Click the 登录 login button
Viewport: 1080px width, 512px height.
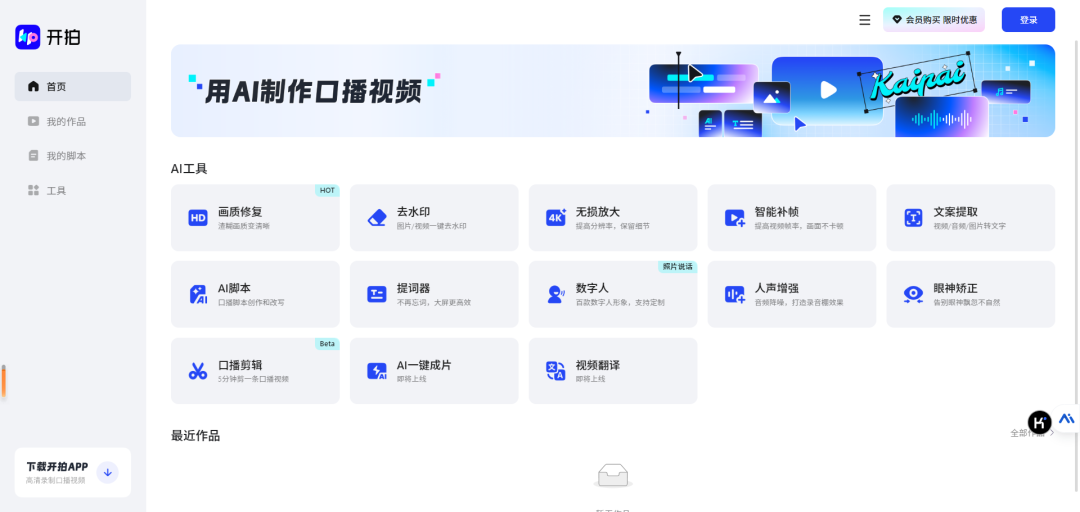pos(1028,20)
